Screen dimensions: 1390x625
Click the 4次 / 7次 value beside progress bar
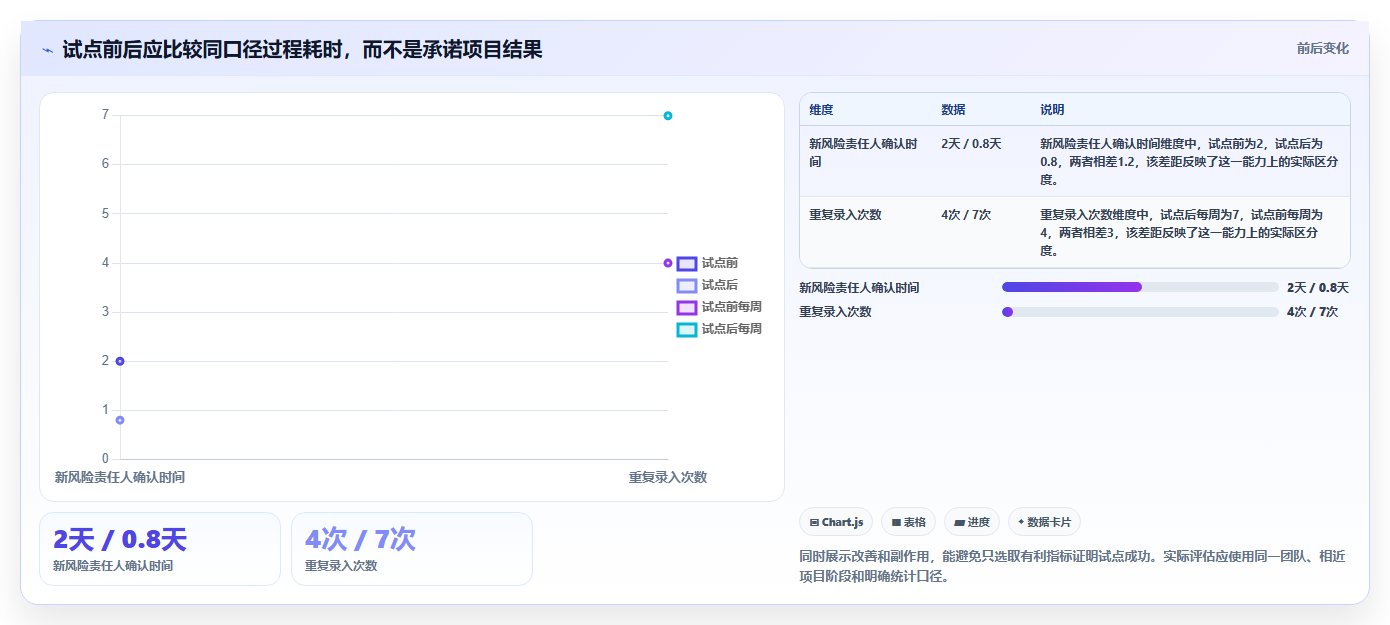point(1312,312)
